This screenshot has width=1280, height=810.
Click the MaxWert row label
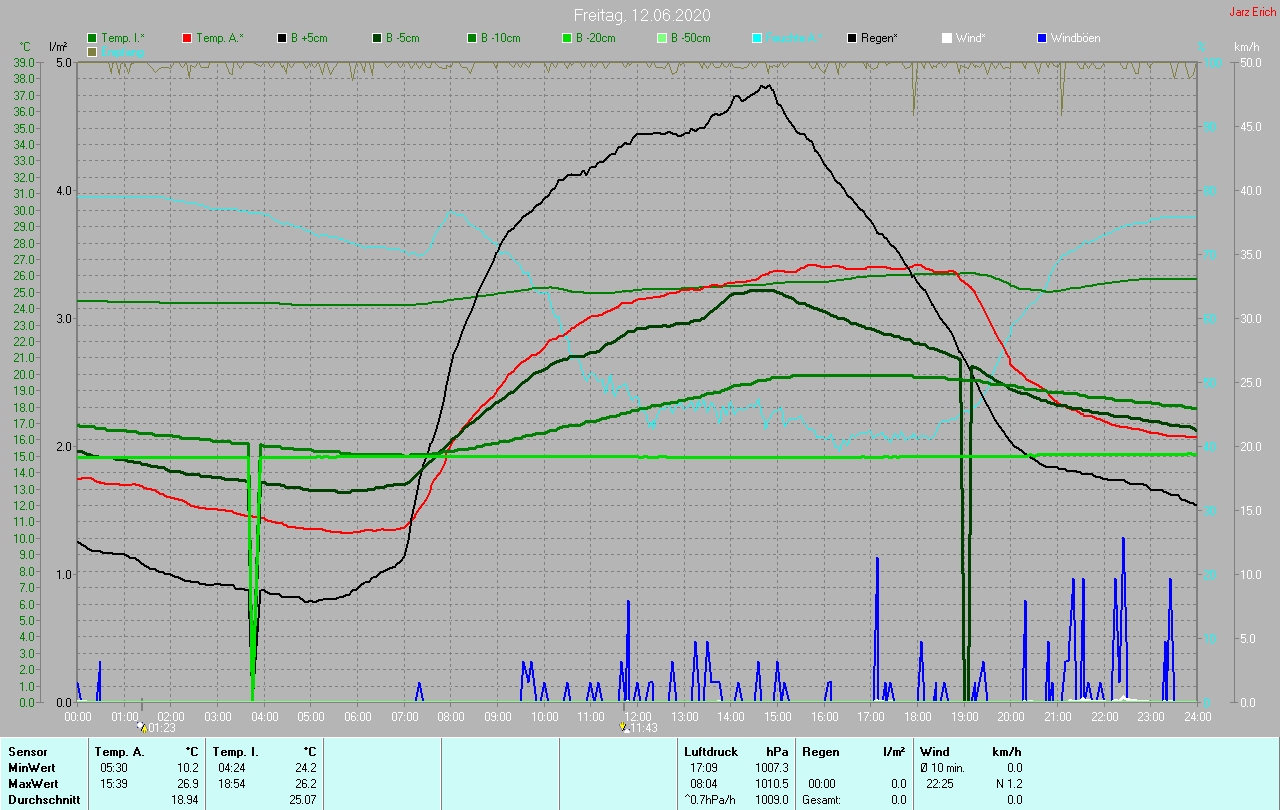[x=33, y=783]
